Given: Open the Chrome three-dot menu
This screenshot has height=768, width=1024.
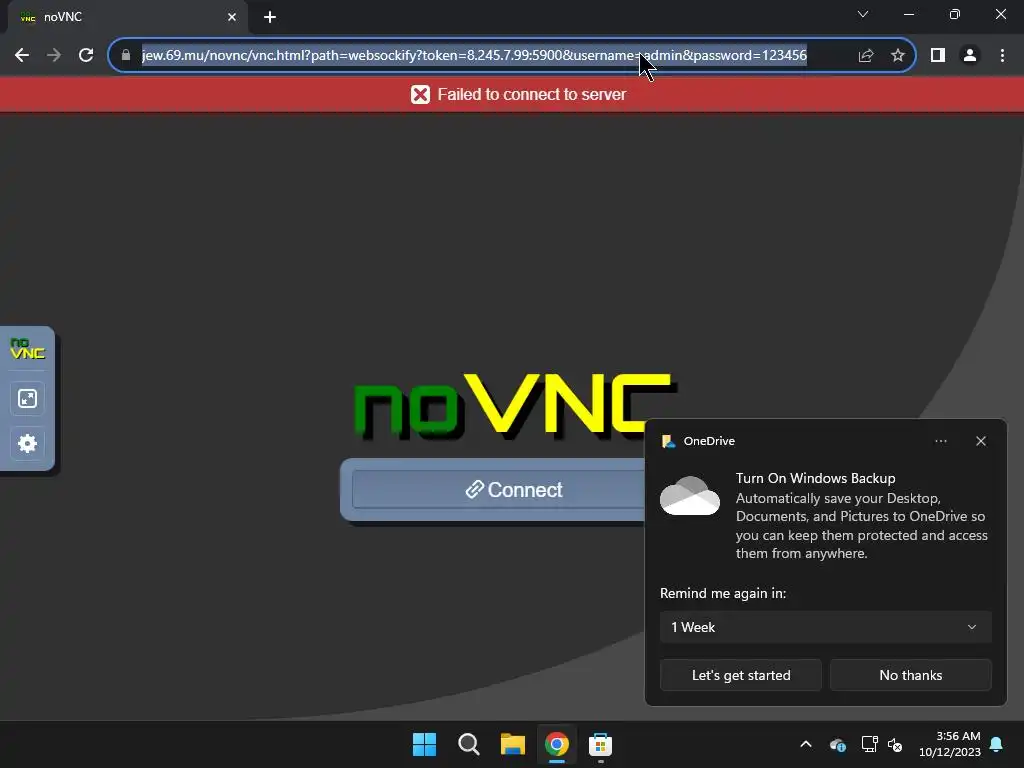Looking at the screenshot, I should pyautogui.click(x=1002, y=56).
